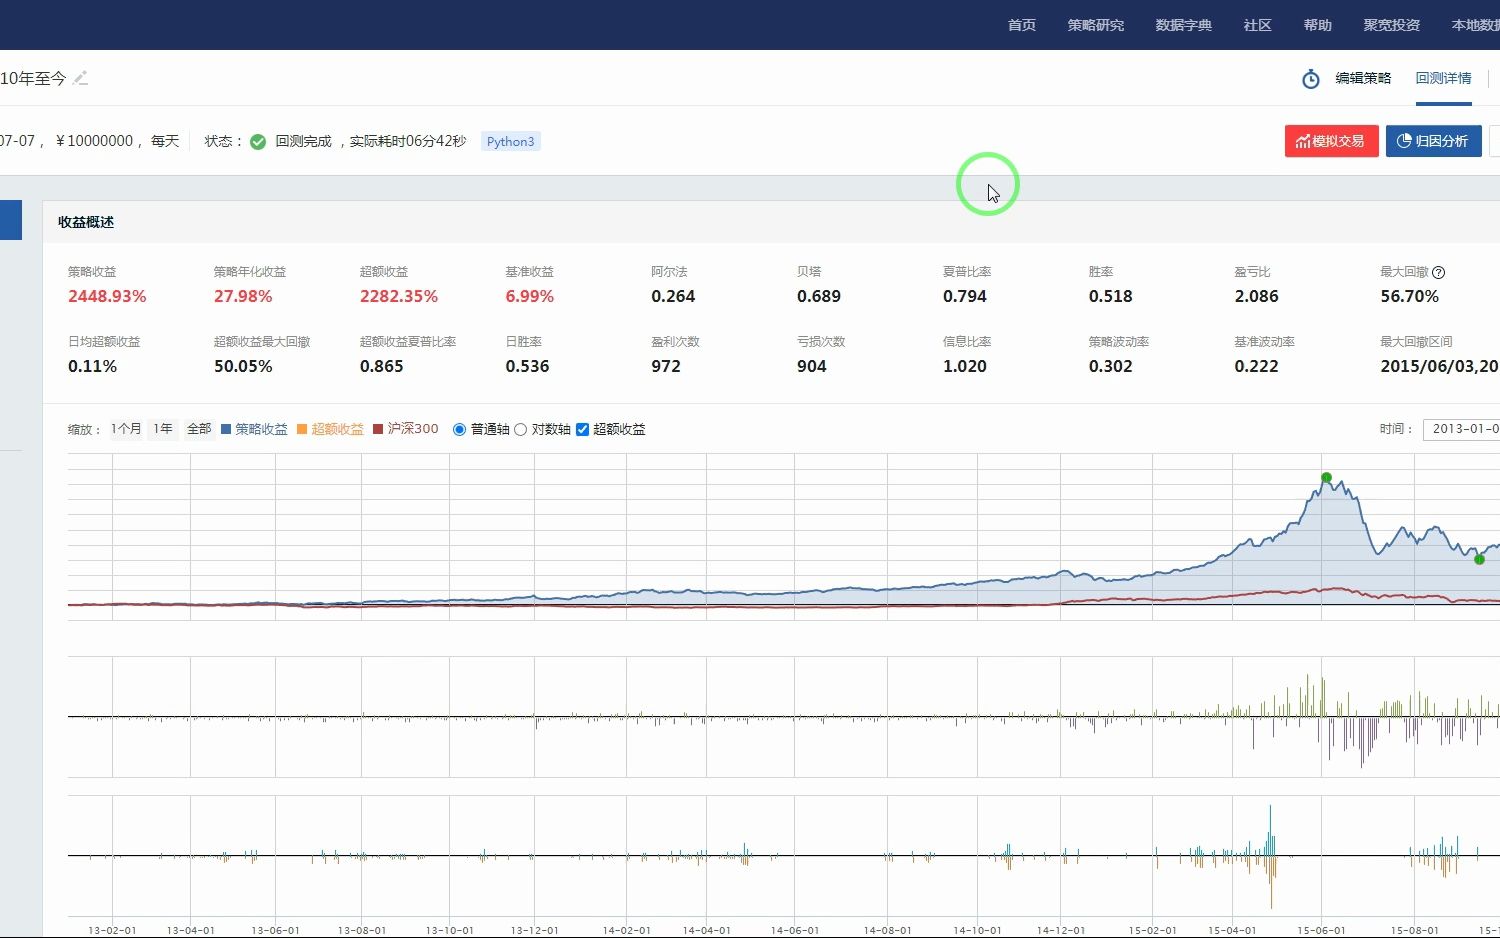Click the 超额收益最大回撤 value 50.05%

[243, 366]
